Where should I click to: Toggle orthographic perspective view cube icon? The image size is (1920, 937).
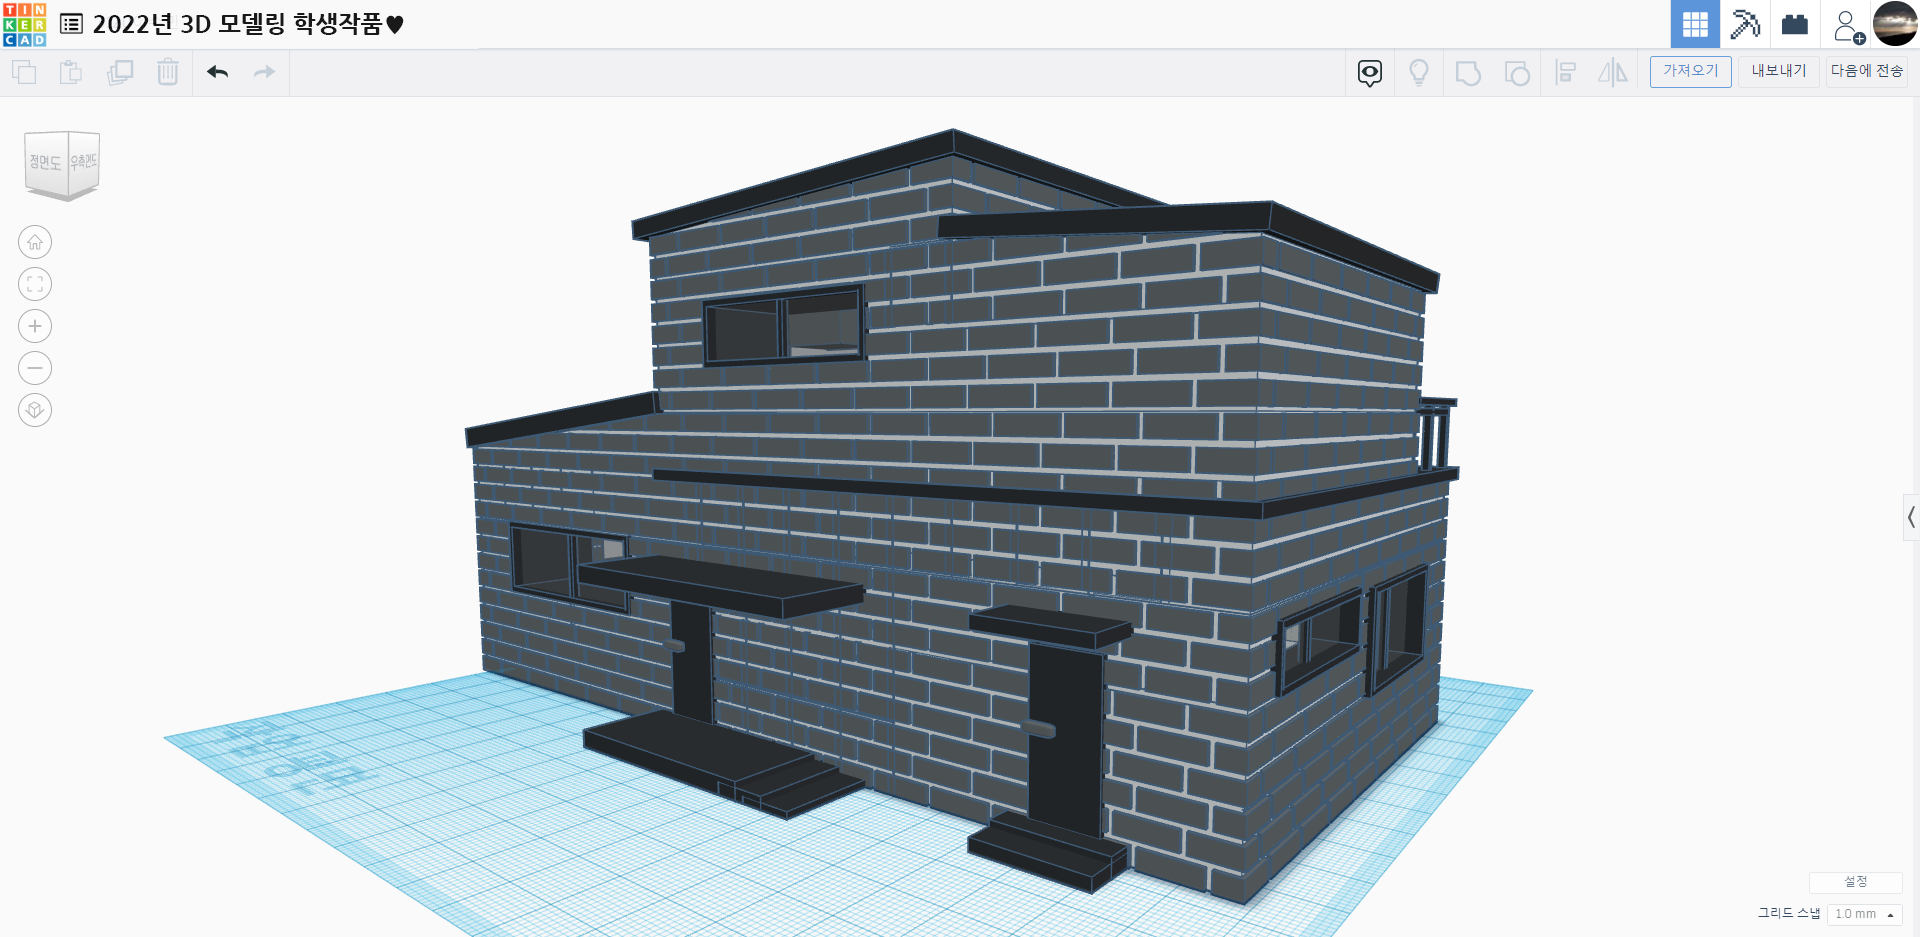pyautogui.click(x=35, y=410)
